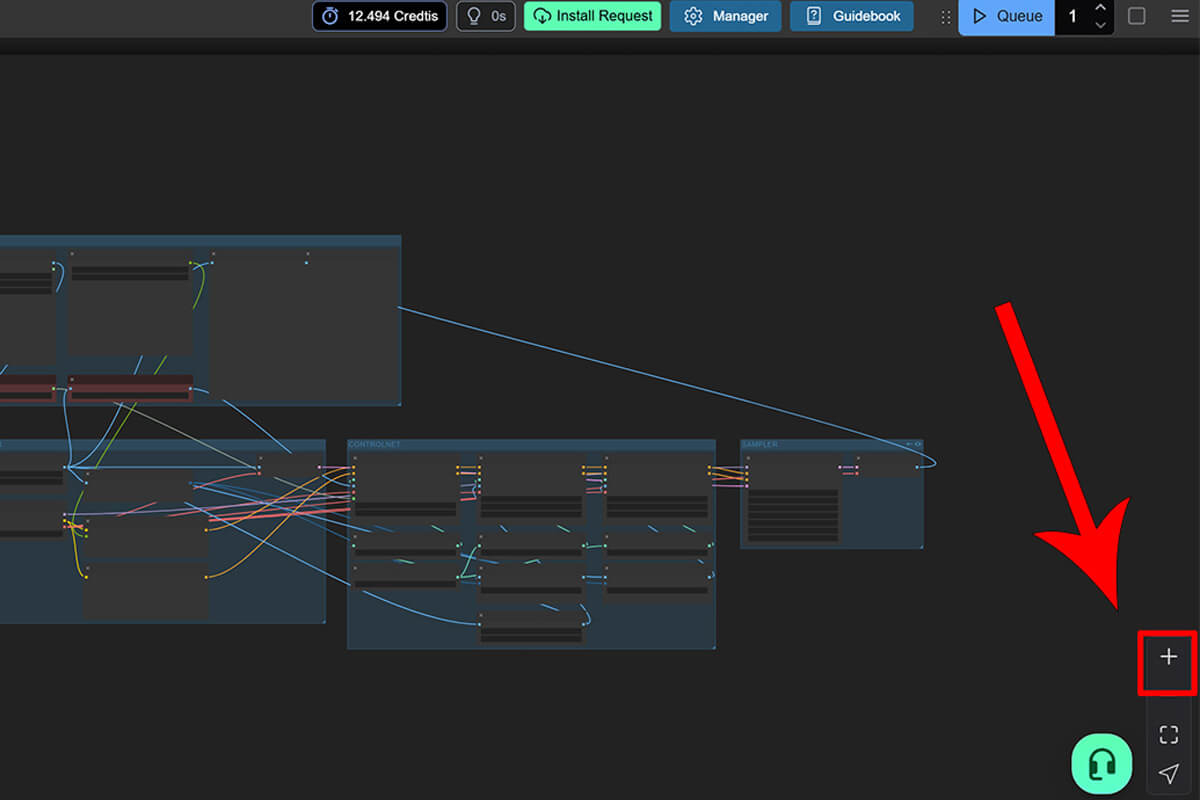The width and height of the screenshot is (1200, 800).
Task: Decrease queue batch count with down arrow
Action: tap(1100, 25)
